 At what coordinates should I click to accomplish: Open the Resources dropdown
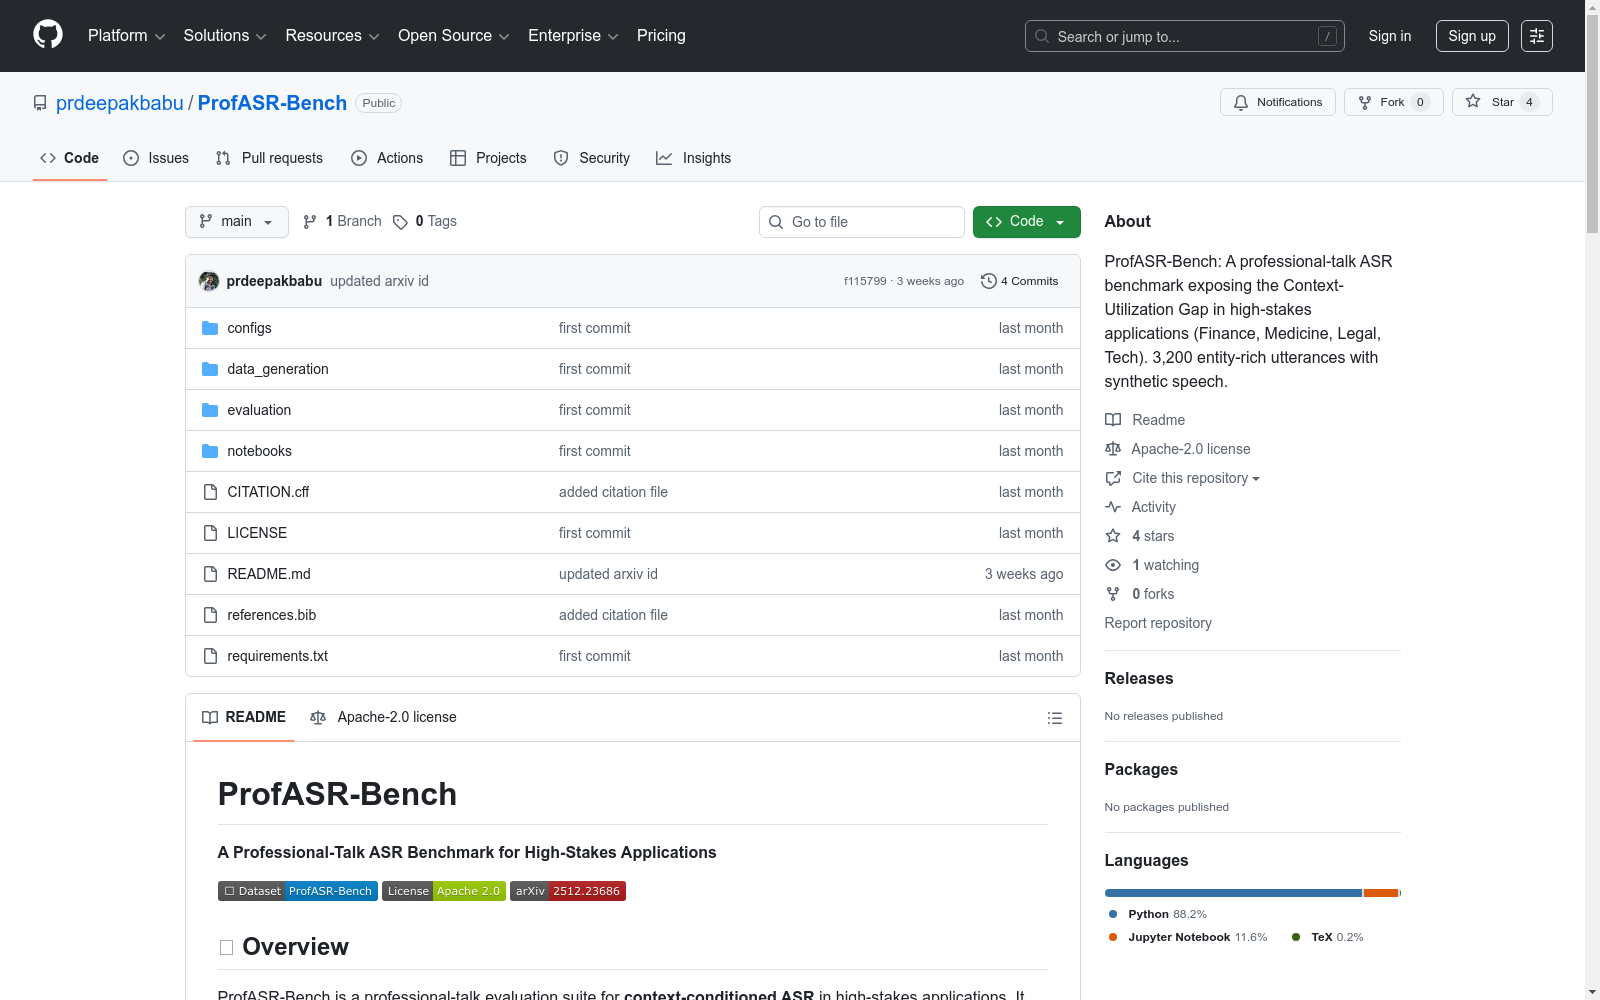click(x=333, y=36)
